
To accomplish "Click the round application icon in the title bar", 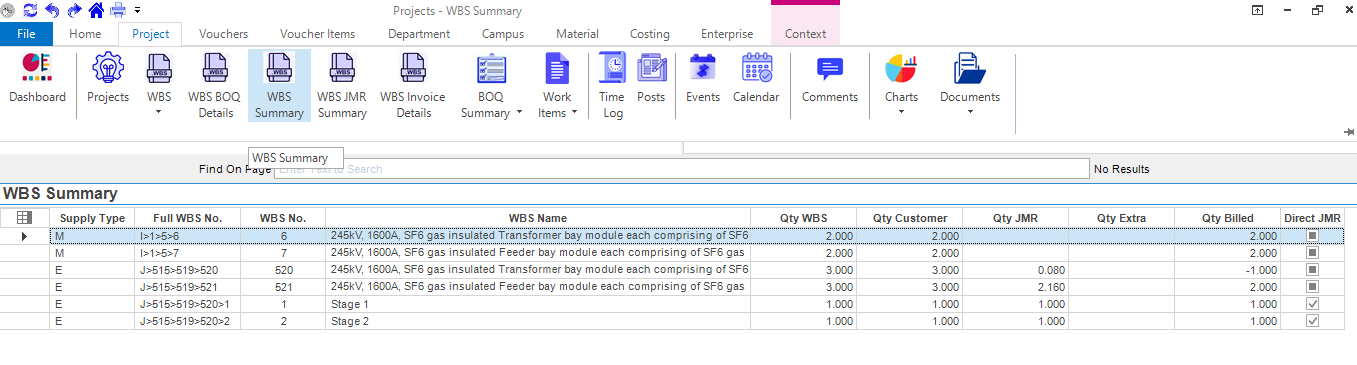I will pos(8,10).
